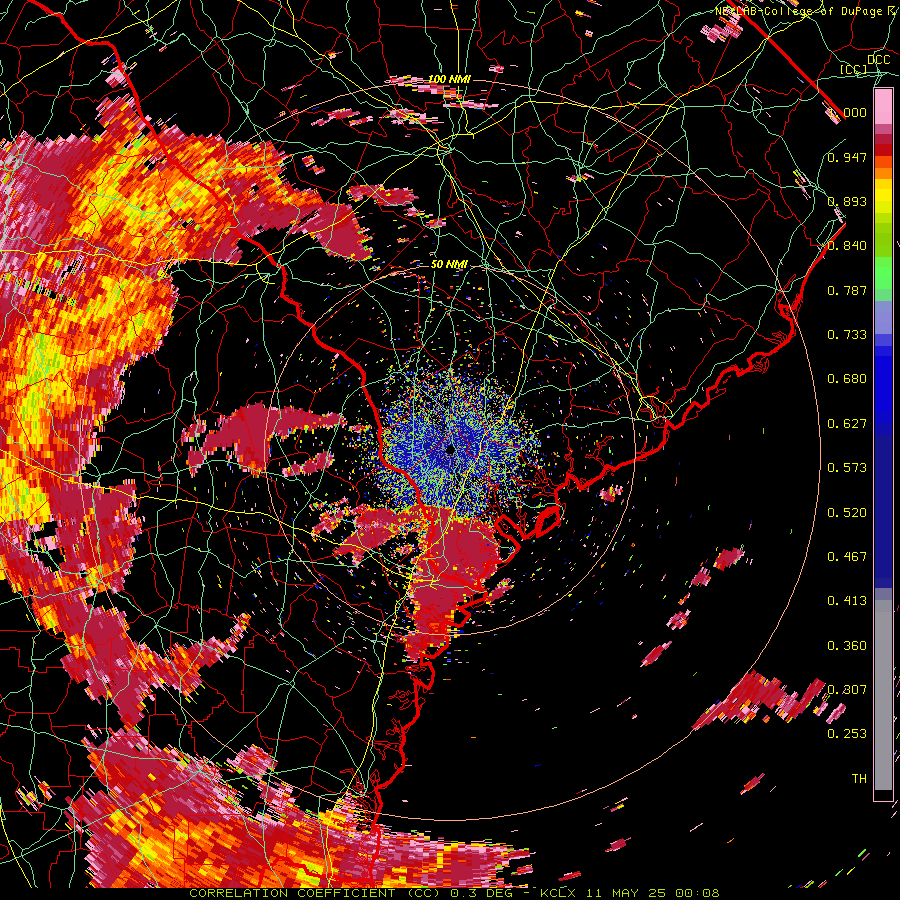This screenshot has height=900, width=900.
Task: Click the 0.787 scale value
Action: pyautogui.click(x=847, y=290)
